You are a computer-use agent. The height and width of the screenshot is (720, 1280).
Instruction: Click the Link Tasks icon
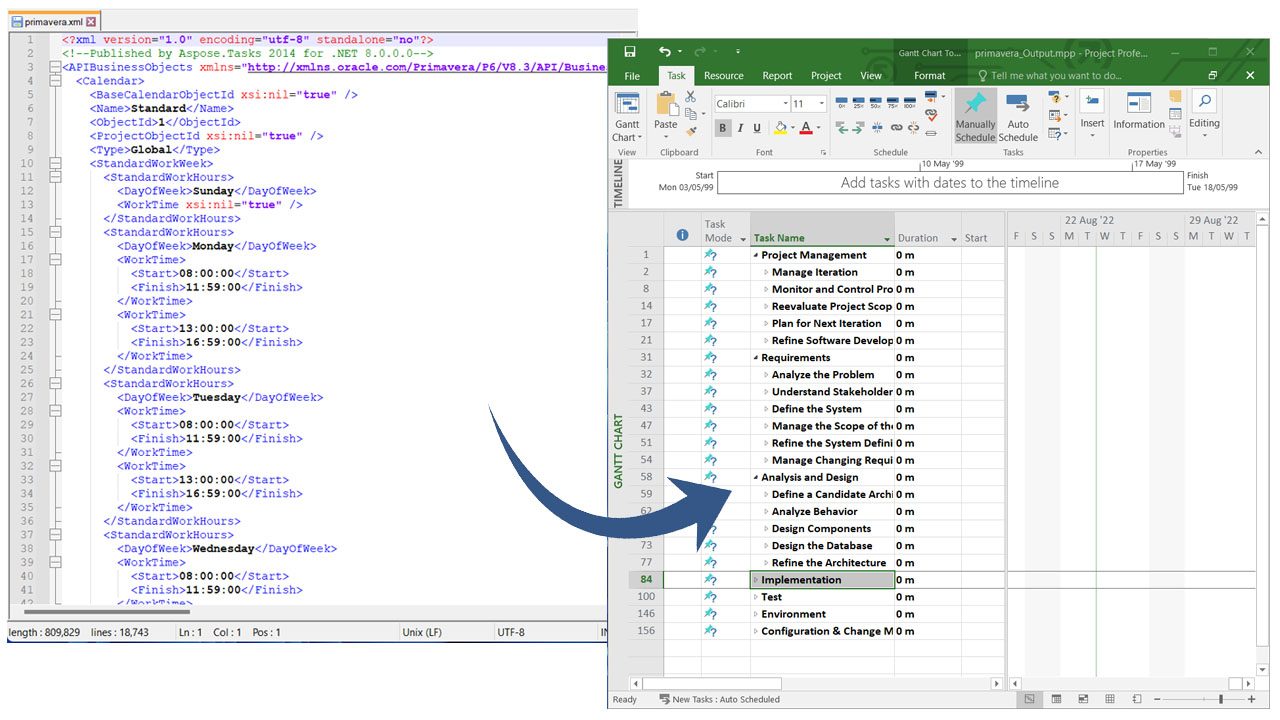click(x=897, y=128)
